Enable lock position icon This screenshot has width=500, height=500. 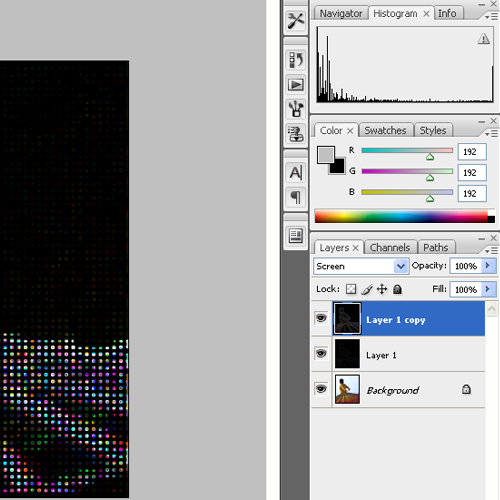(x=382, y=289)
